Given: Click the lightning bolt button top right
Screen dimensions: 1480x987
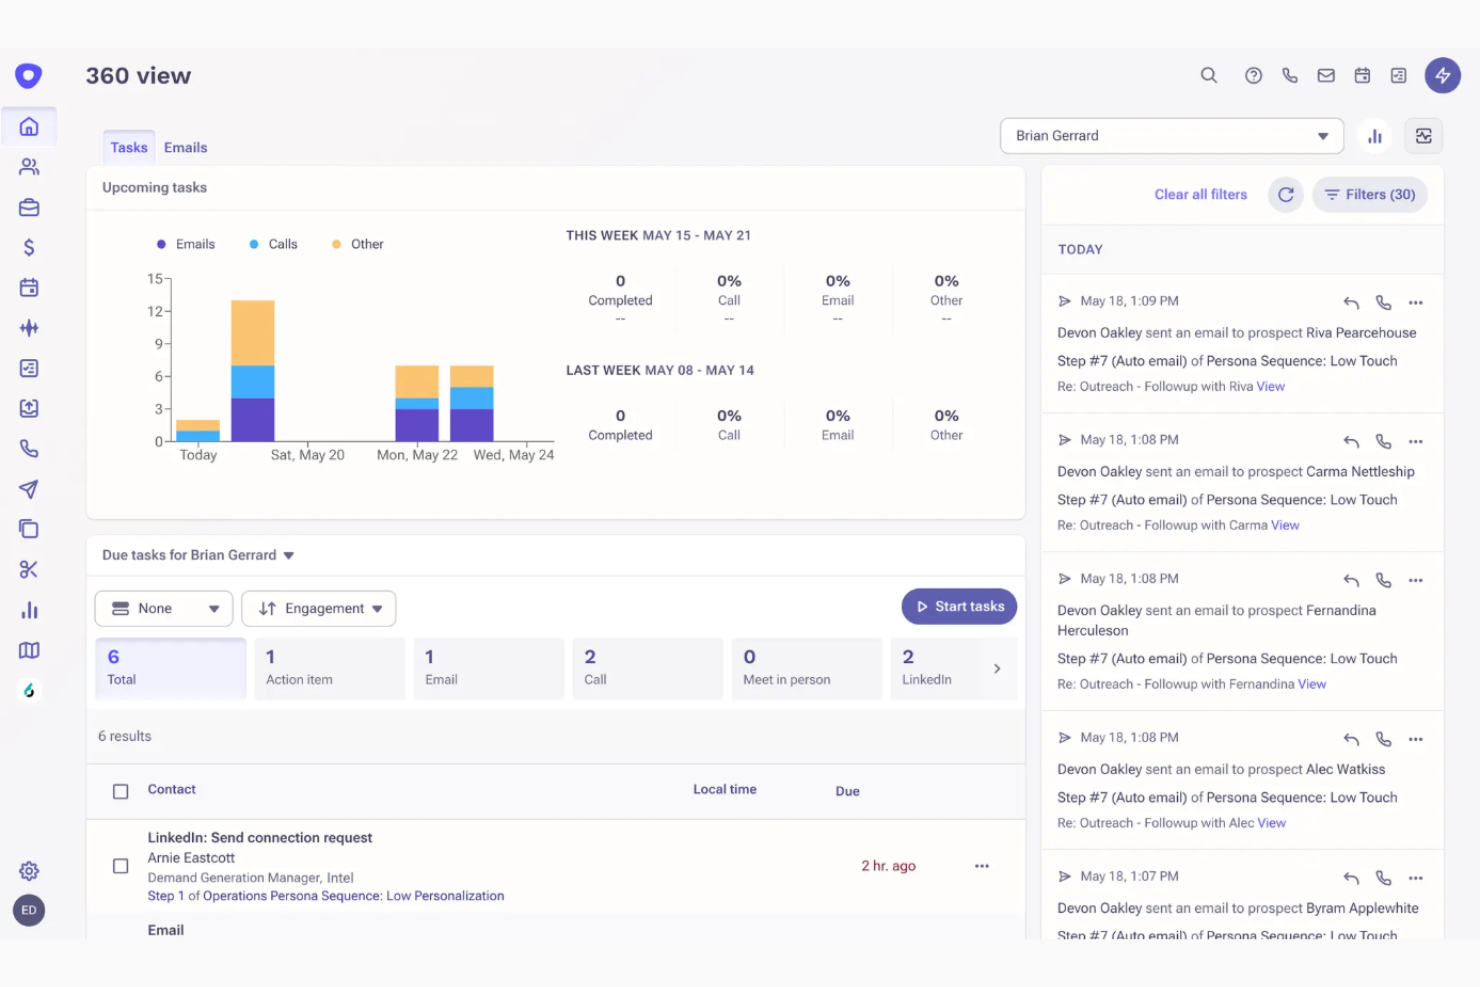Looking at the screenshot, I should click(x=1443, y=75).
